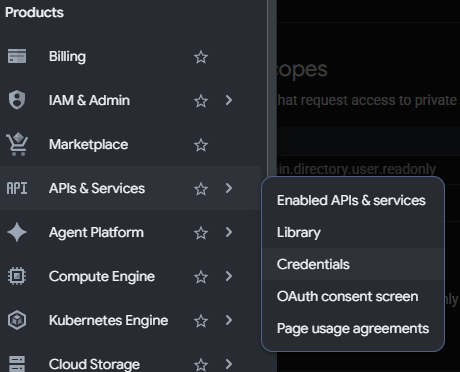460x372 pixels.
Task: Open the Agent Platform submenu chevron
Action: [229, 232]
